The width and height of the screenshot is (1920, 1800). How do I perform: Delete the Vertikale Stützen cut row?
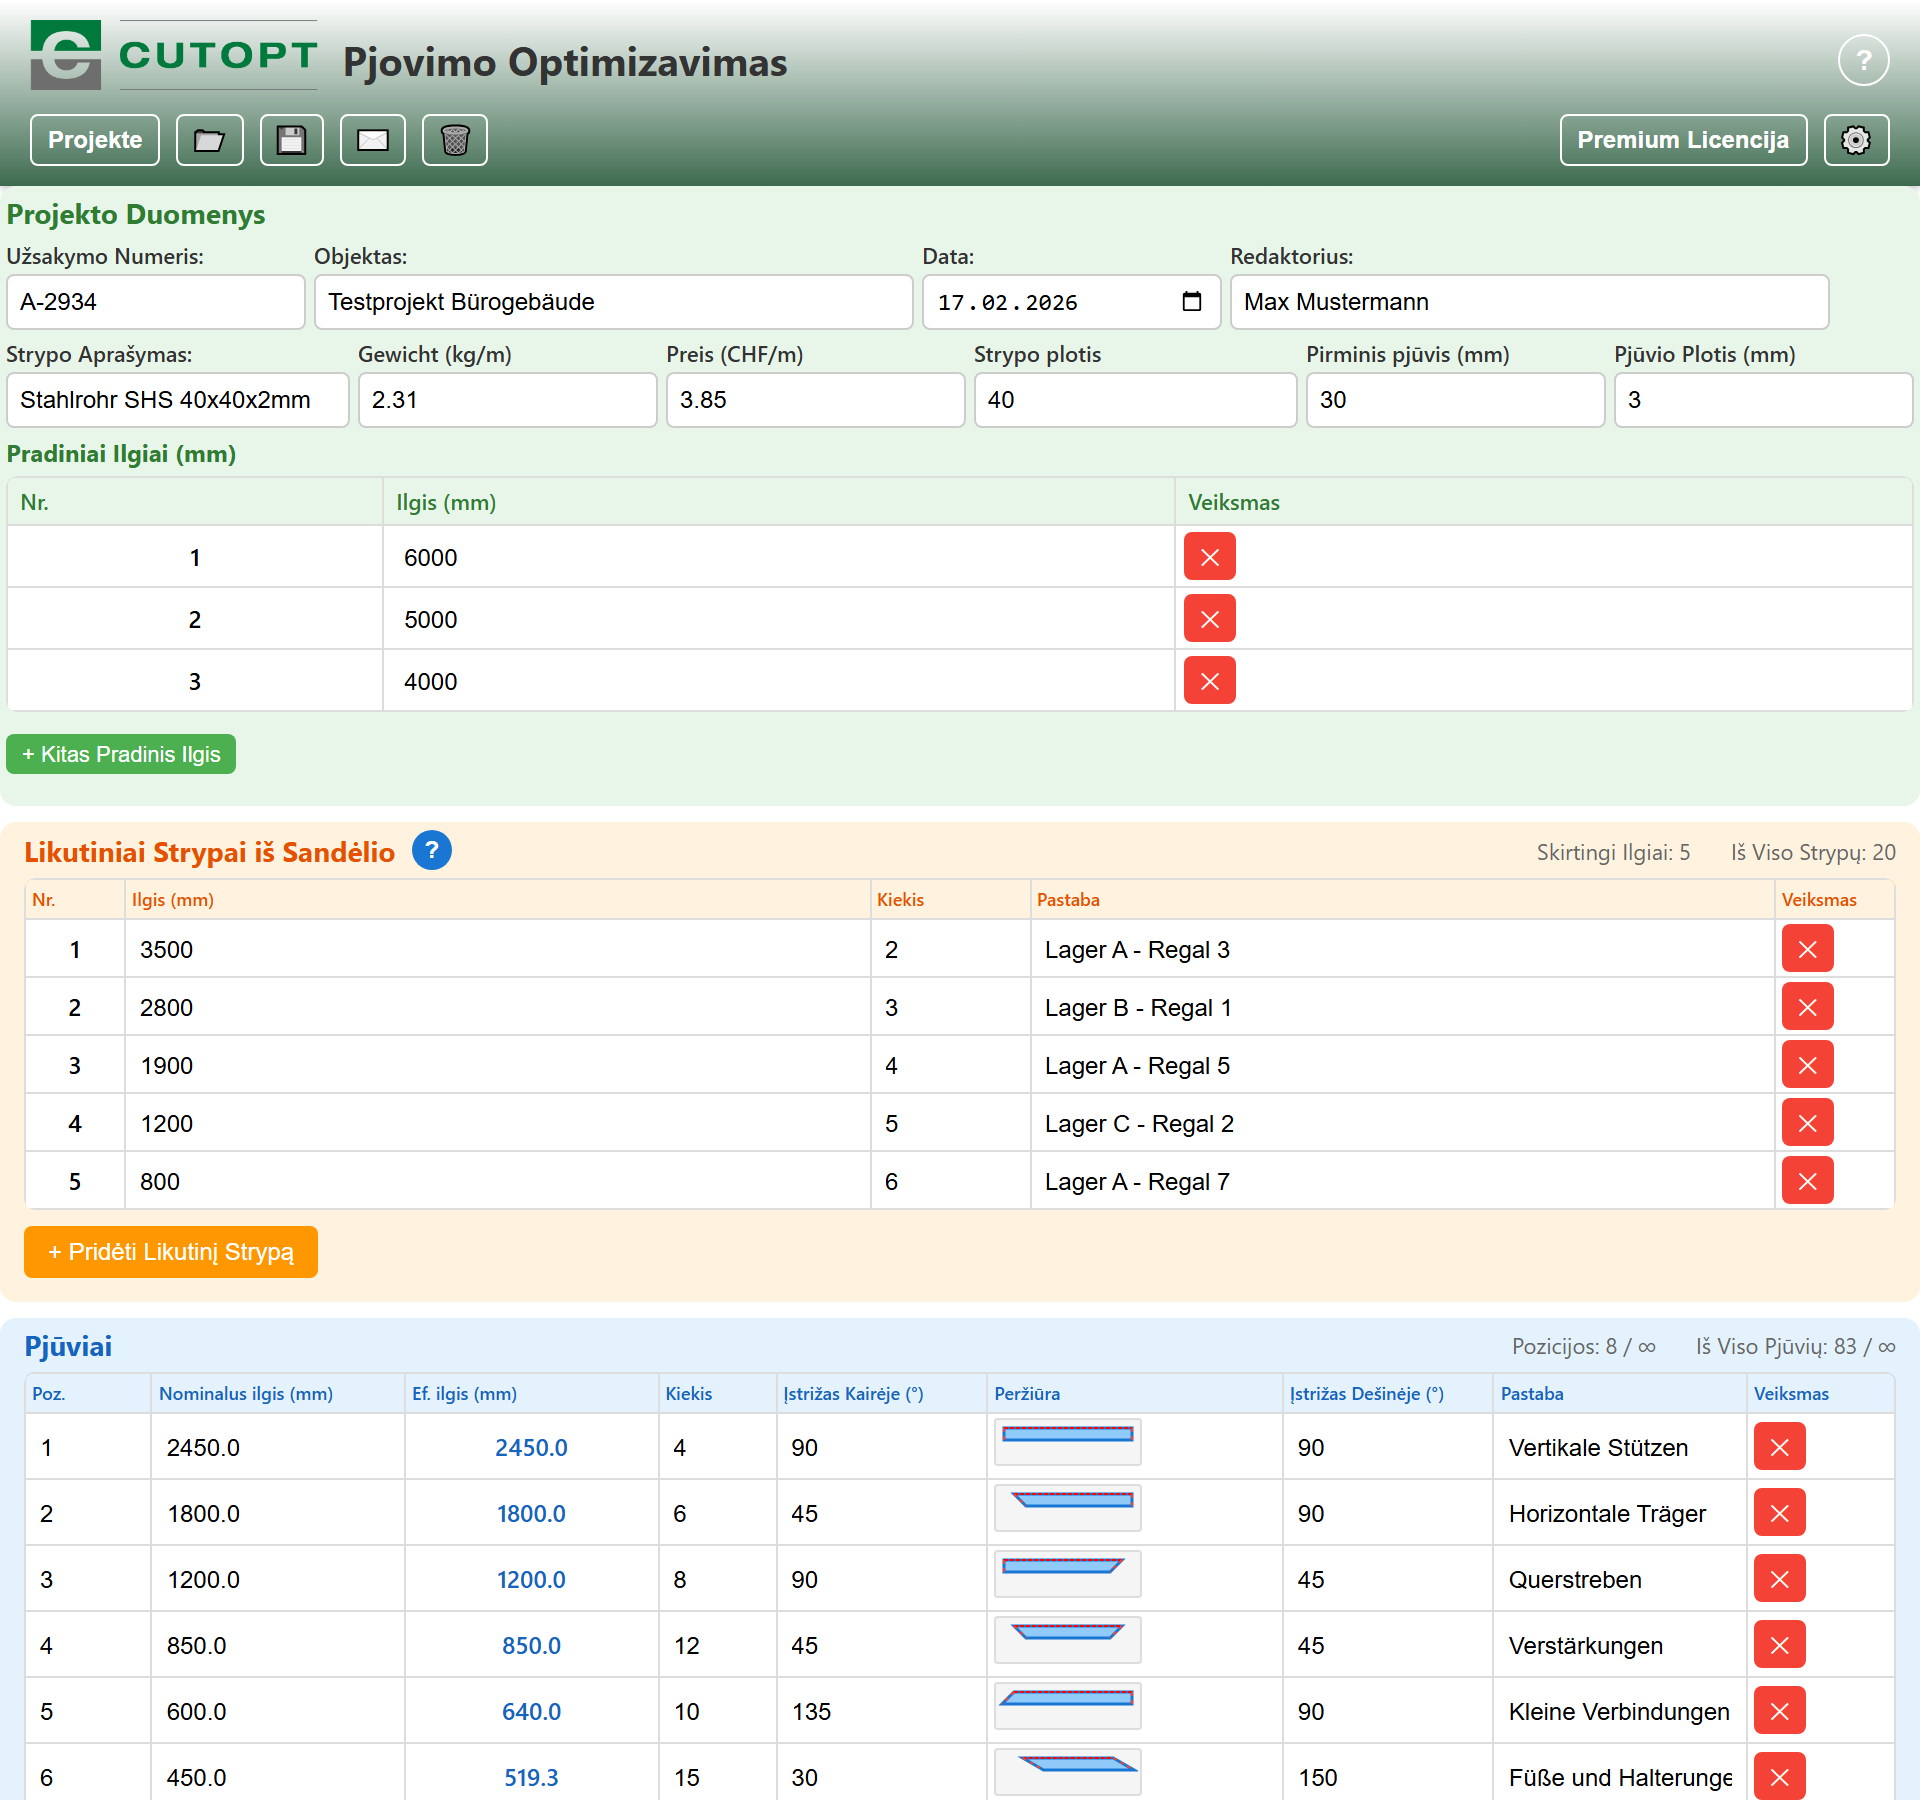[1779, 1447]
